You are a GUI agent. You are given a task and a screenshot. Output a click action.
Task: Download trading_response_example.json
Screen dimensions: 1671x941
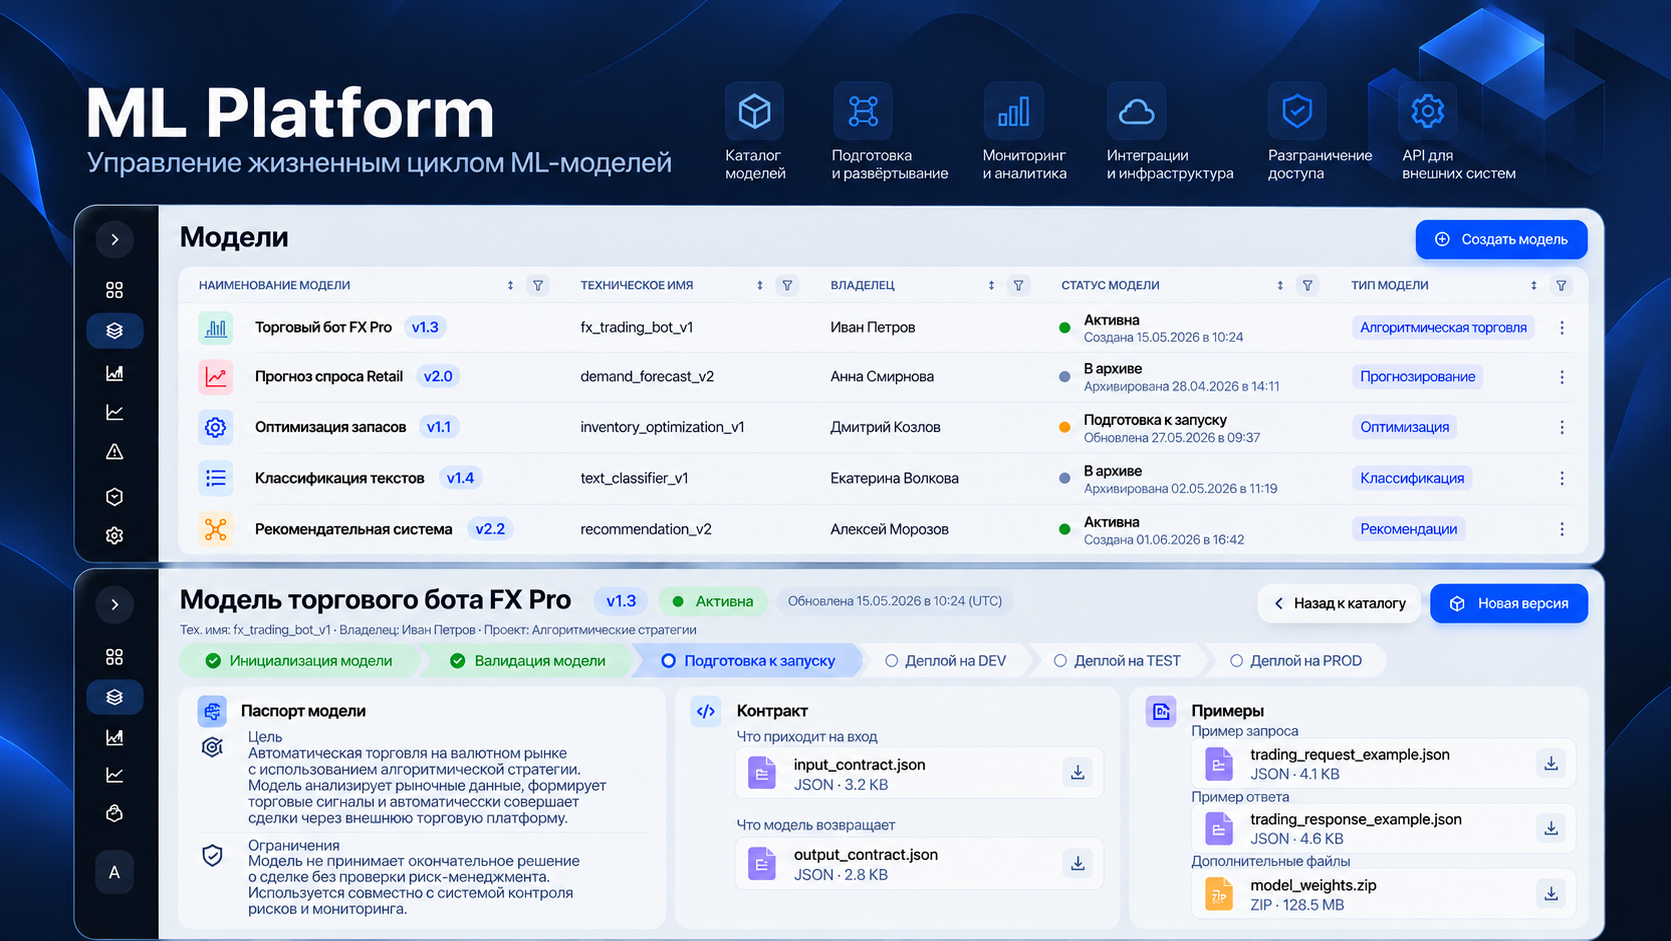pyautogui.click(x=1551, y=828)
